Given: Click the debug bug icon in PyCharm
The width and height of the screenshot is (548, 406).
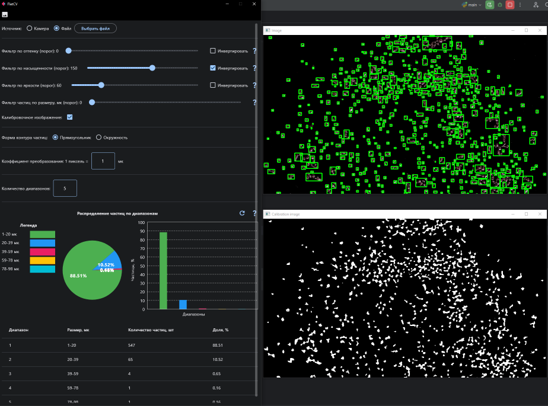Looking at the screenshot, I should point(500,5).
